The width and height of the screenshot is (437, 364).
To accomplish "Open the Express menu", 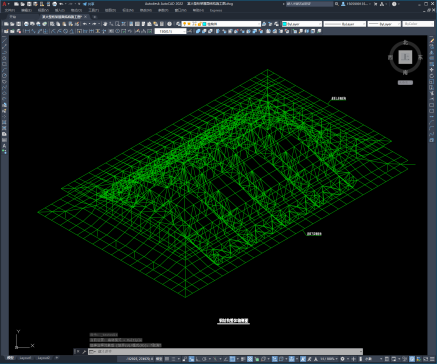I will [x=216, y=10].
